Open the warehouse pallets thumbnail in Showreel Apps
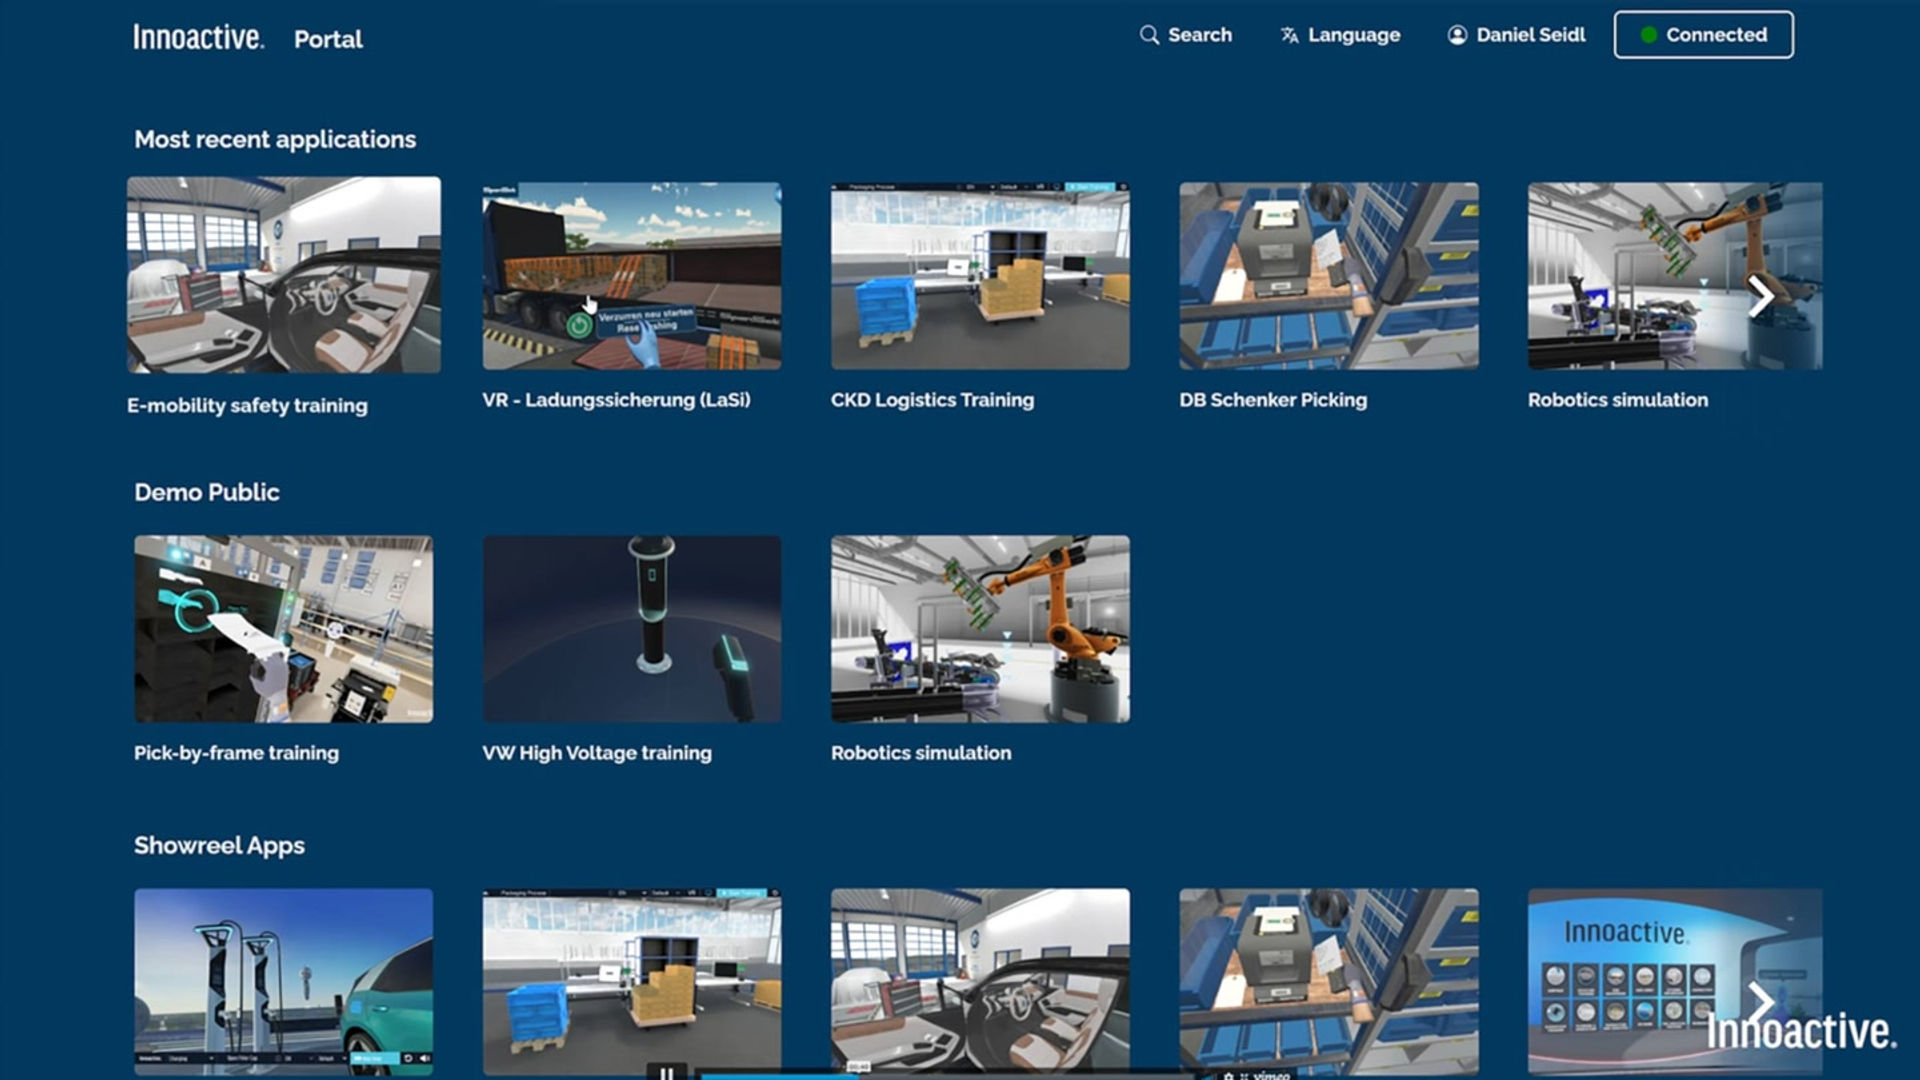 (x=632, y=982)
